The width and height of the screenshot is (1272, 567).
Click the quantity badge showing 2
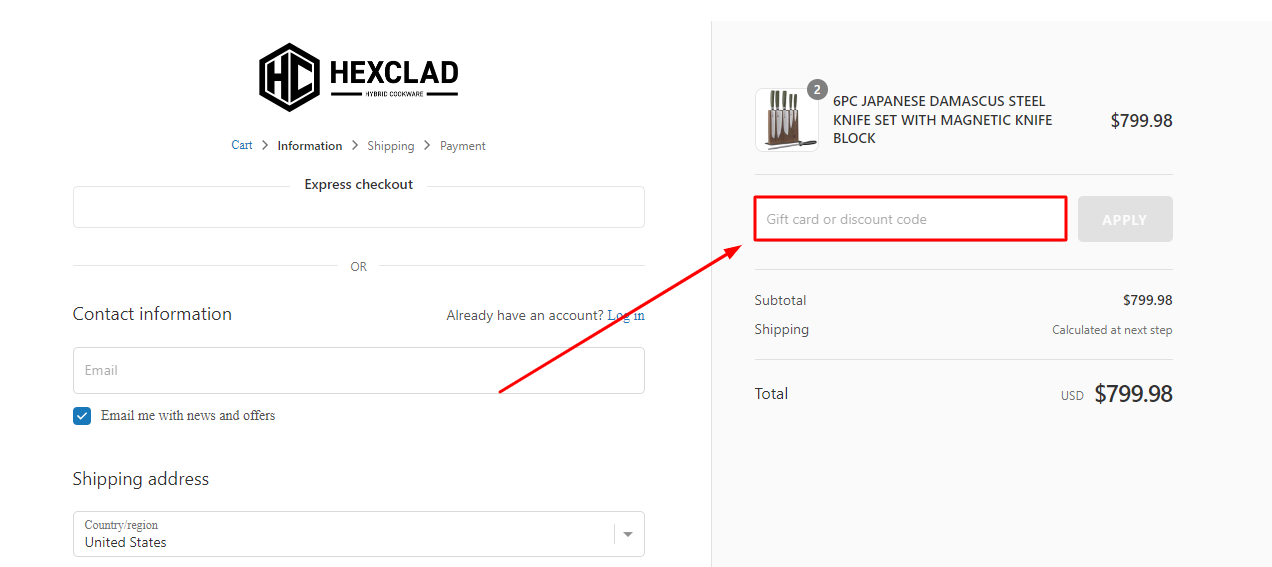click(x=817, y=90)
